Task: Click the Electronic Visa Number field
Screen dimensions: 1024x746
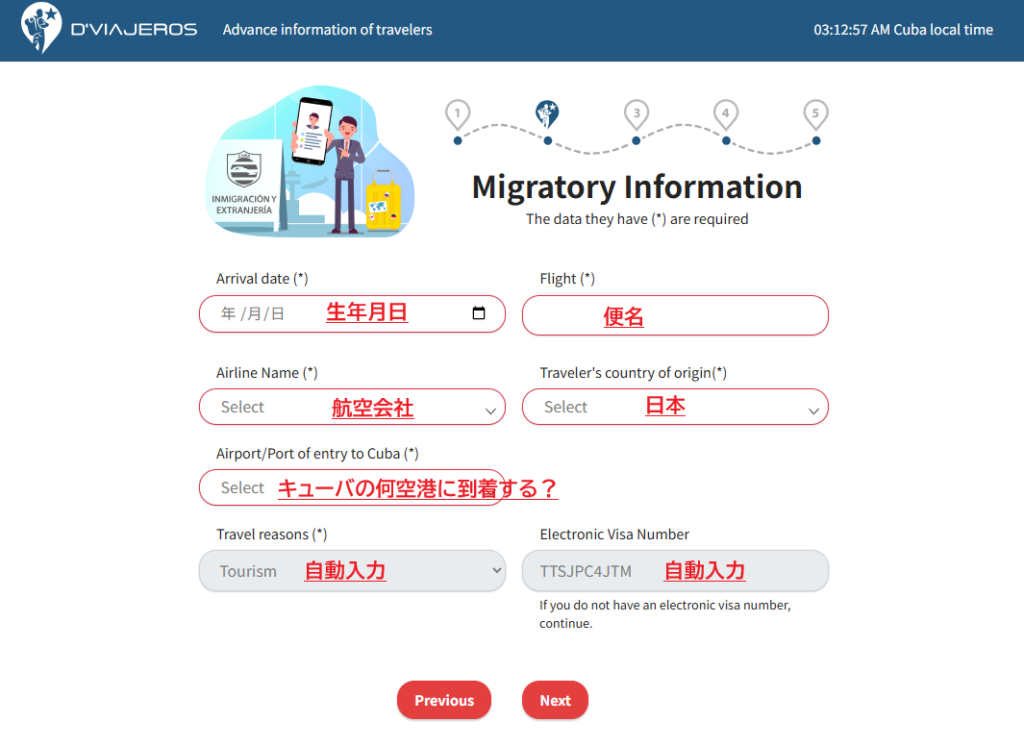Action: (675, 571)
